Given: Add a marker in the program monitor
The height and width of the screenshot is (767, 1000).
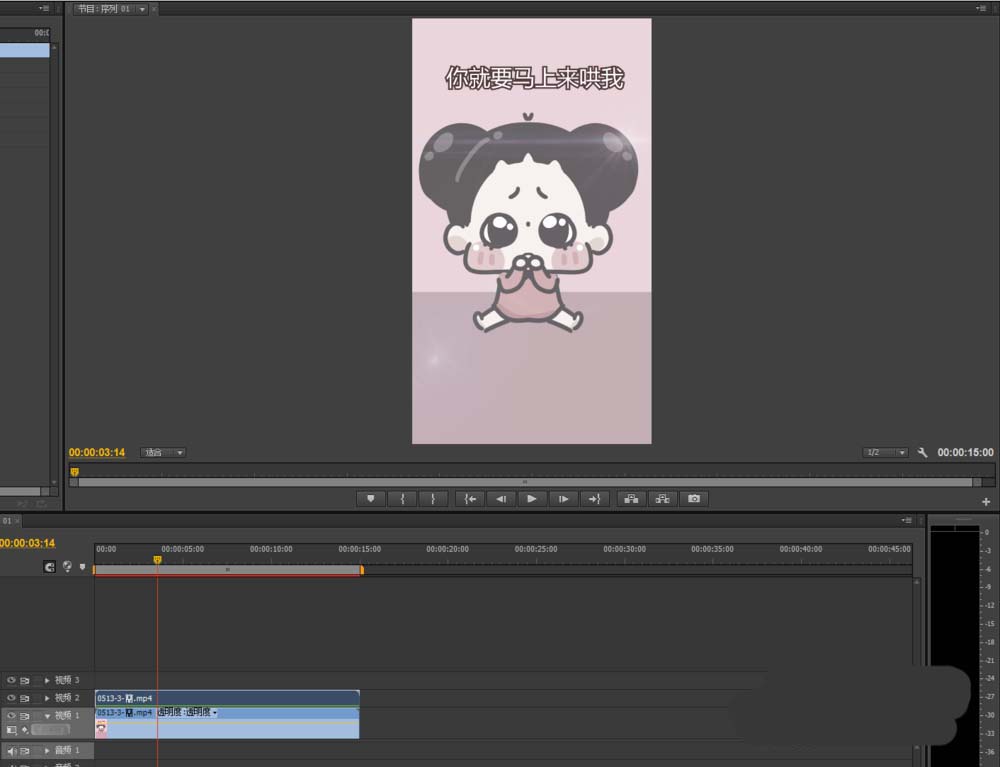Looking at the screenshot, I should point(371,499).
